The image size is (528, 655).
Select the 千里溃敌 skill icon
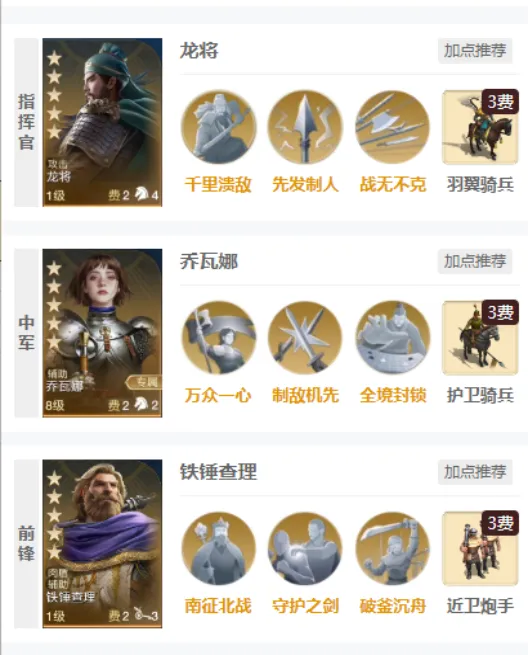[x=218, y=127]
